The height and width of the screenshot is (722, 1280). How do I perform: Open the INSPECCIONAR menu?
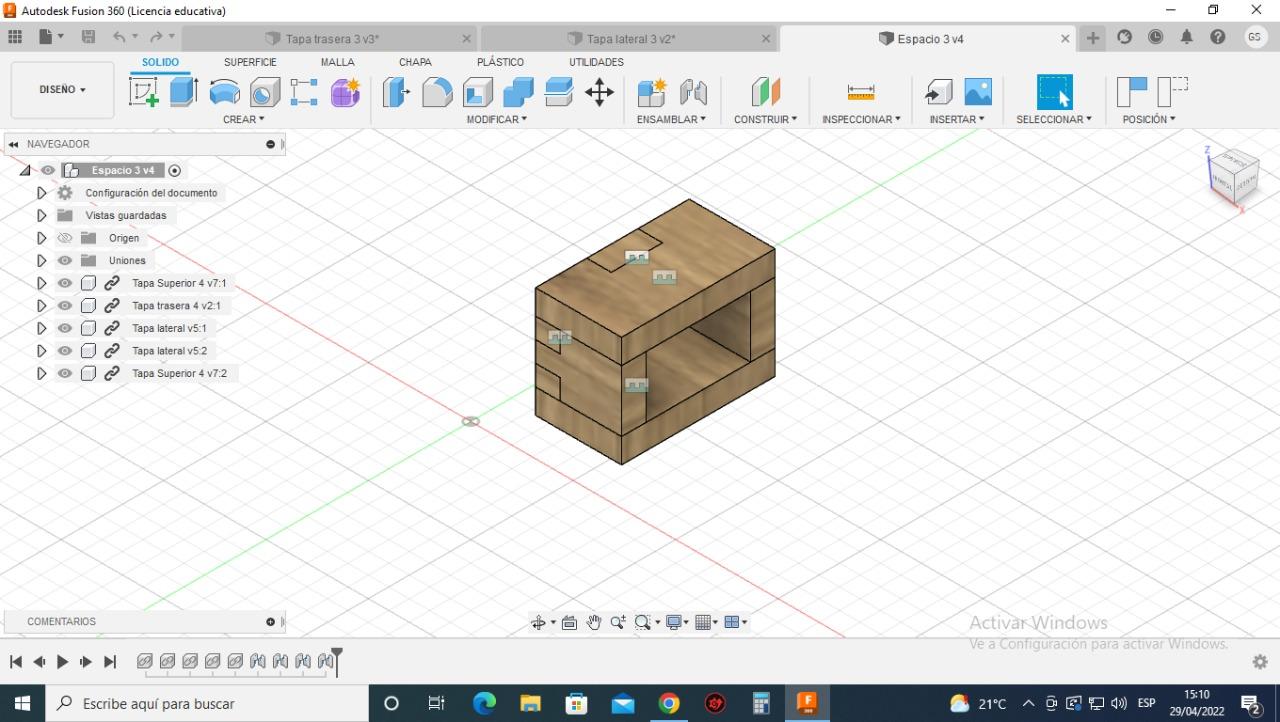(x=861, y=119)
